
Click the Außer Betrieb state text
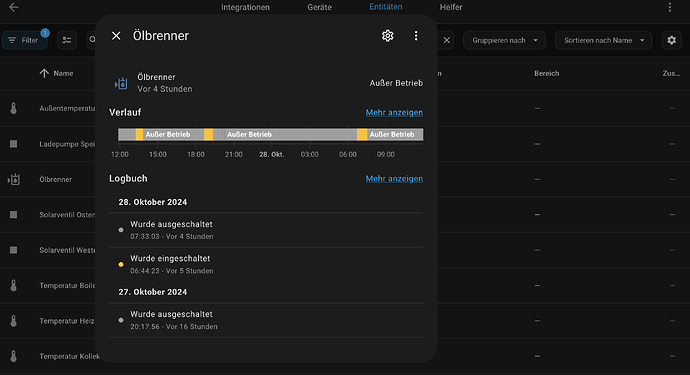(396, 83)
